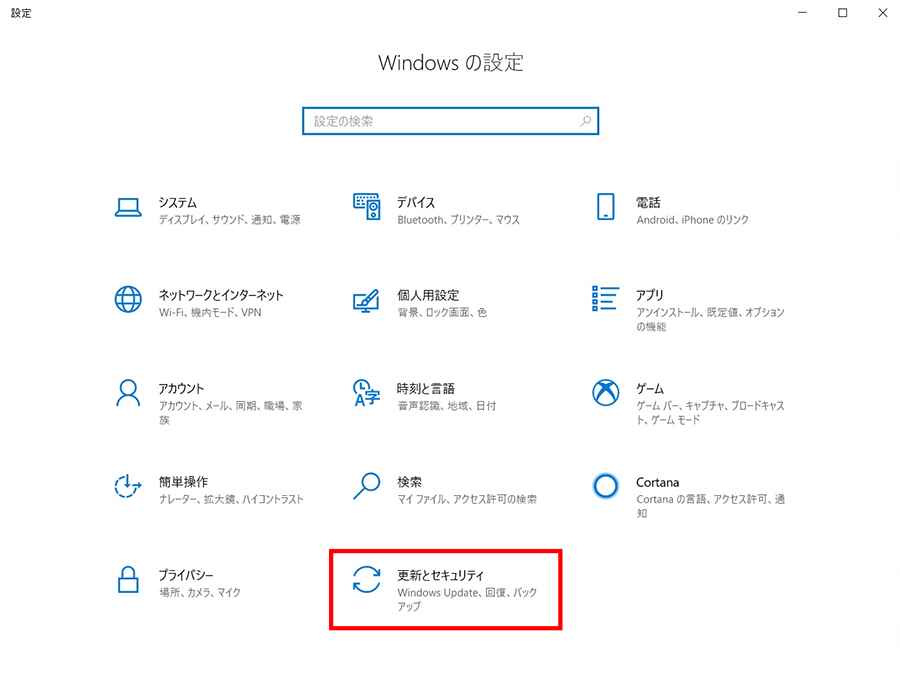The height and width of the screenshot is (694, 900).
Task: Click the Windows の設定 page heading
Action: pyautogui.click(x=451, y=63)
